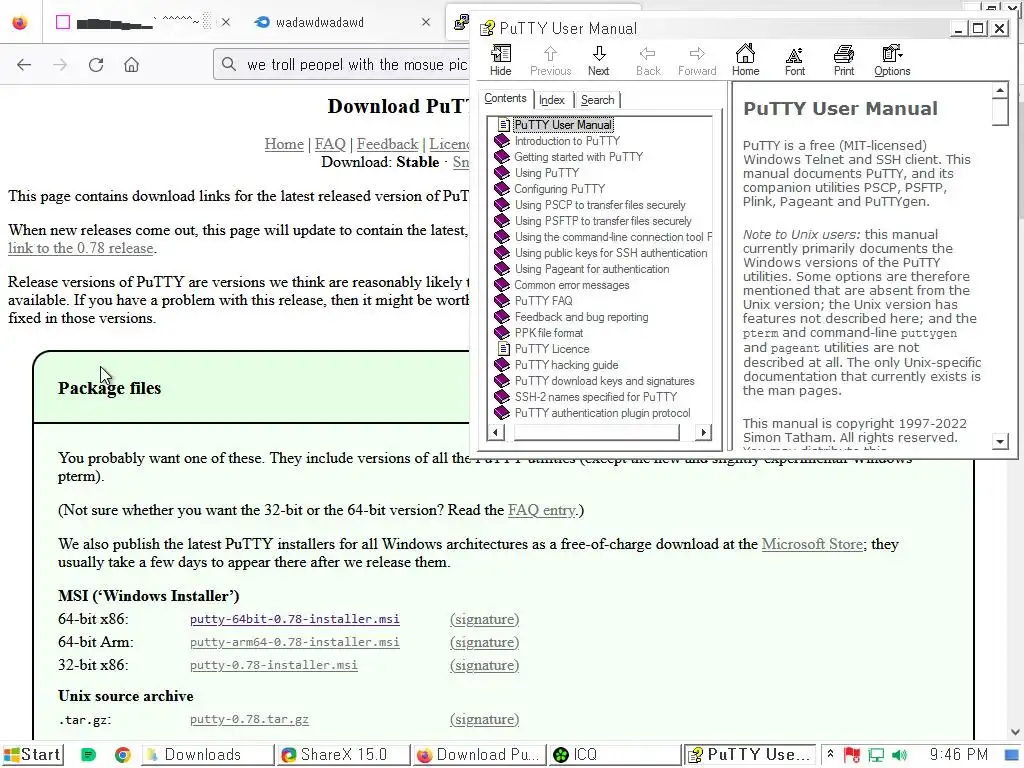Select Using PSFTP to transfer files securely
Viewport: 1024px width, 768px height.
pyautogui.click(x=603, y=221)
